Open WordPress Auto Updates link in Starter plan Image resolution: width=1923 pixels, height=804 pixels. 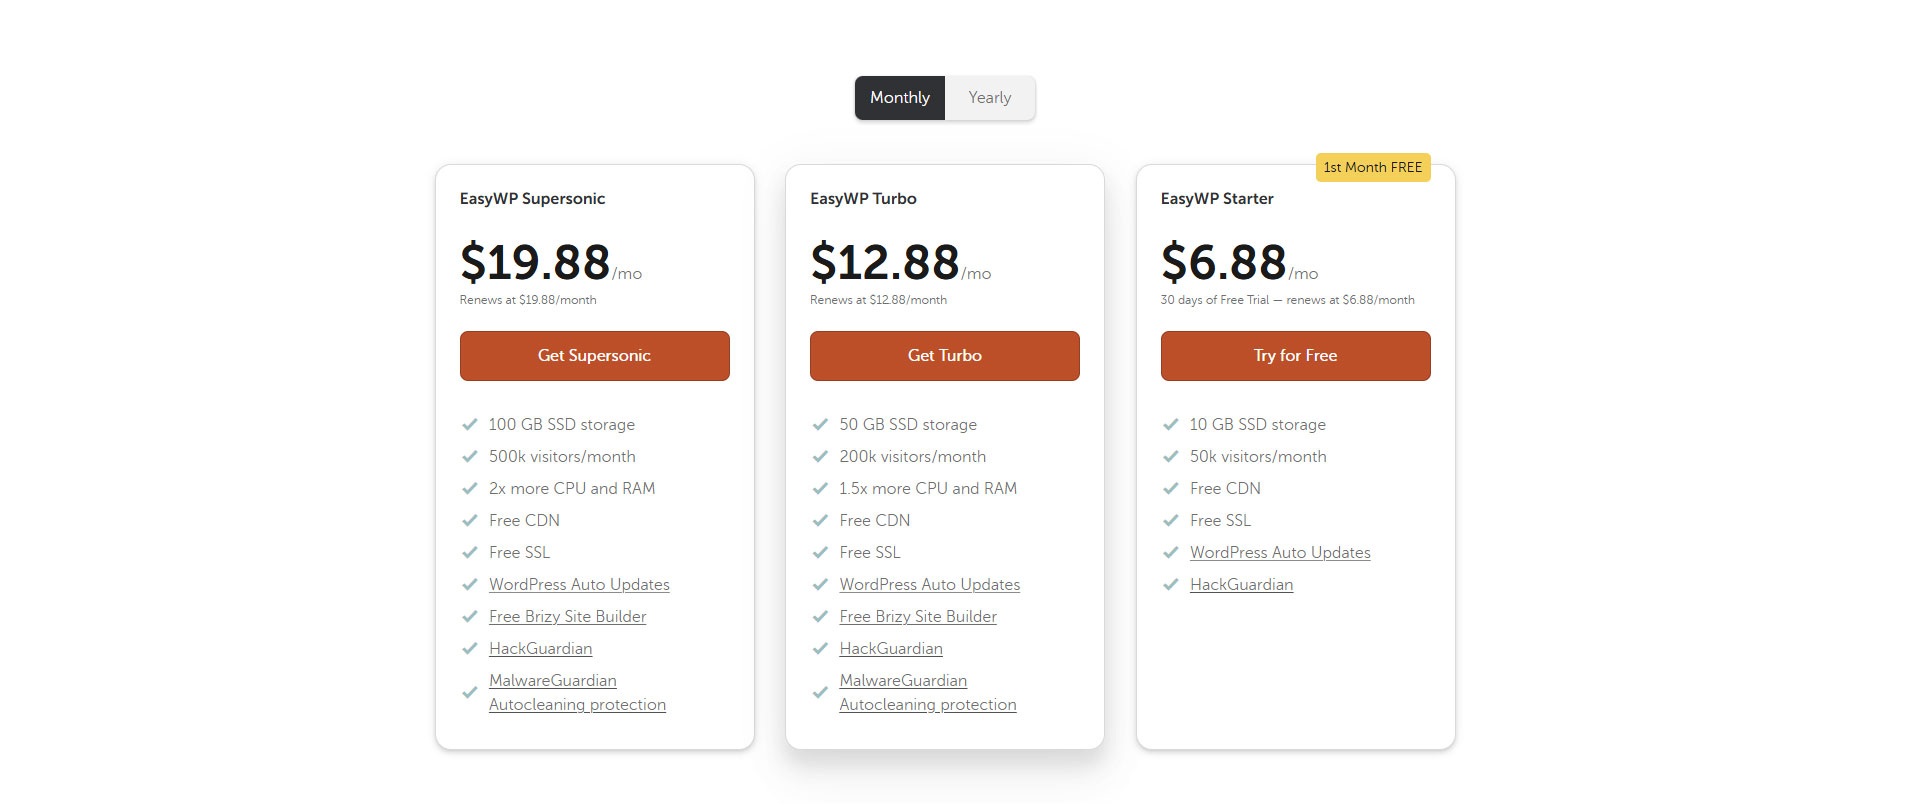(x=1280, y=553)
